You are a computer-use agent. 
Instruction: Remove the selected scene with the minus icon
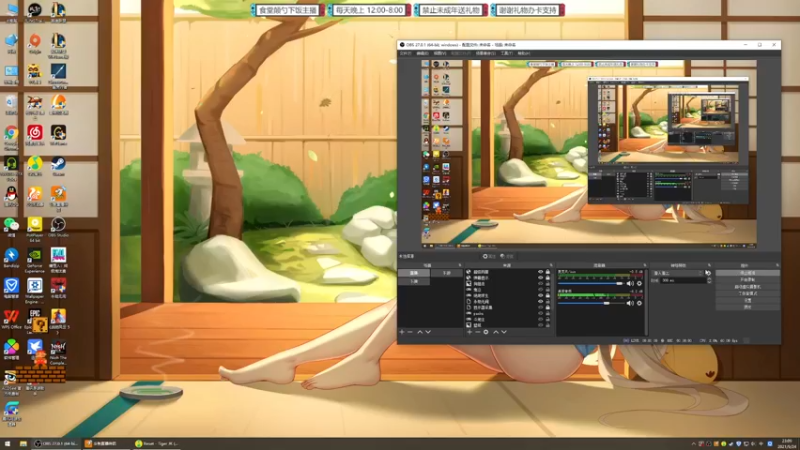click(410, 332)
